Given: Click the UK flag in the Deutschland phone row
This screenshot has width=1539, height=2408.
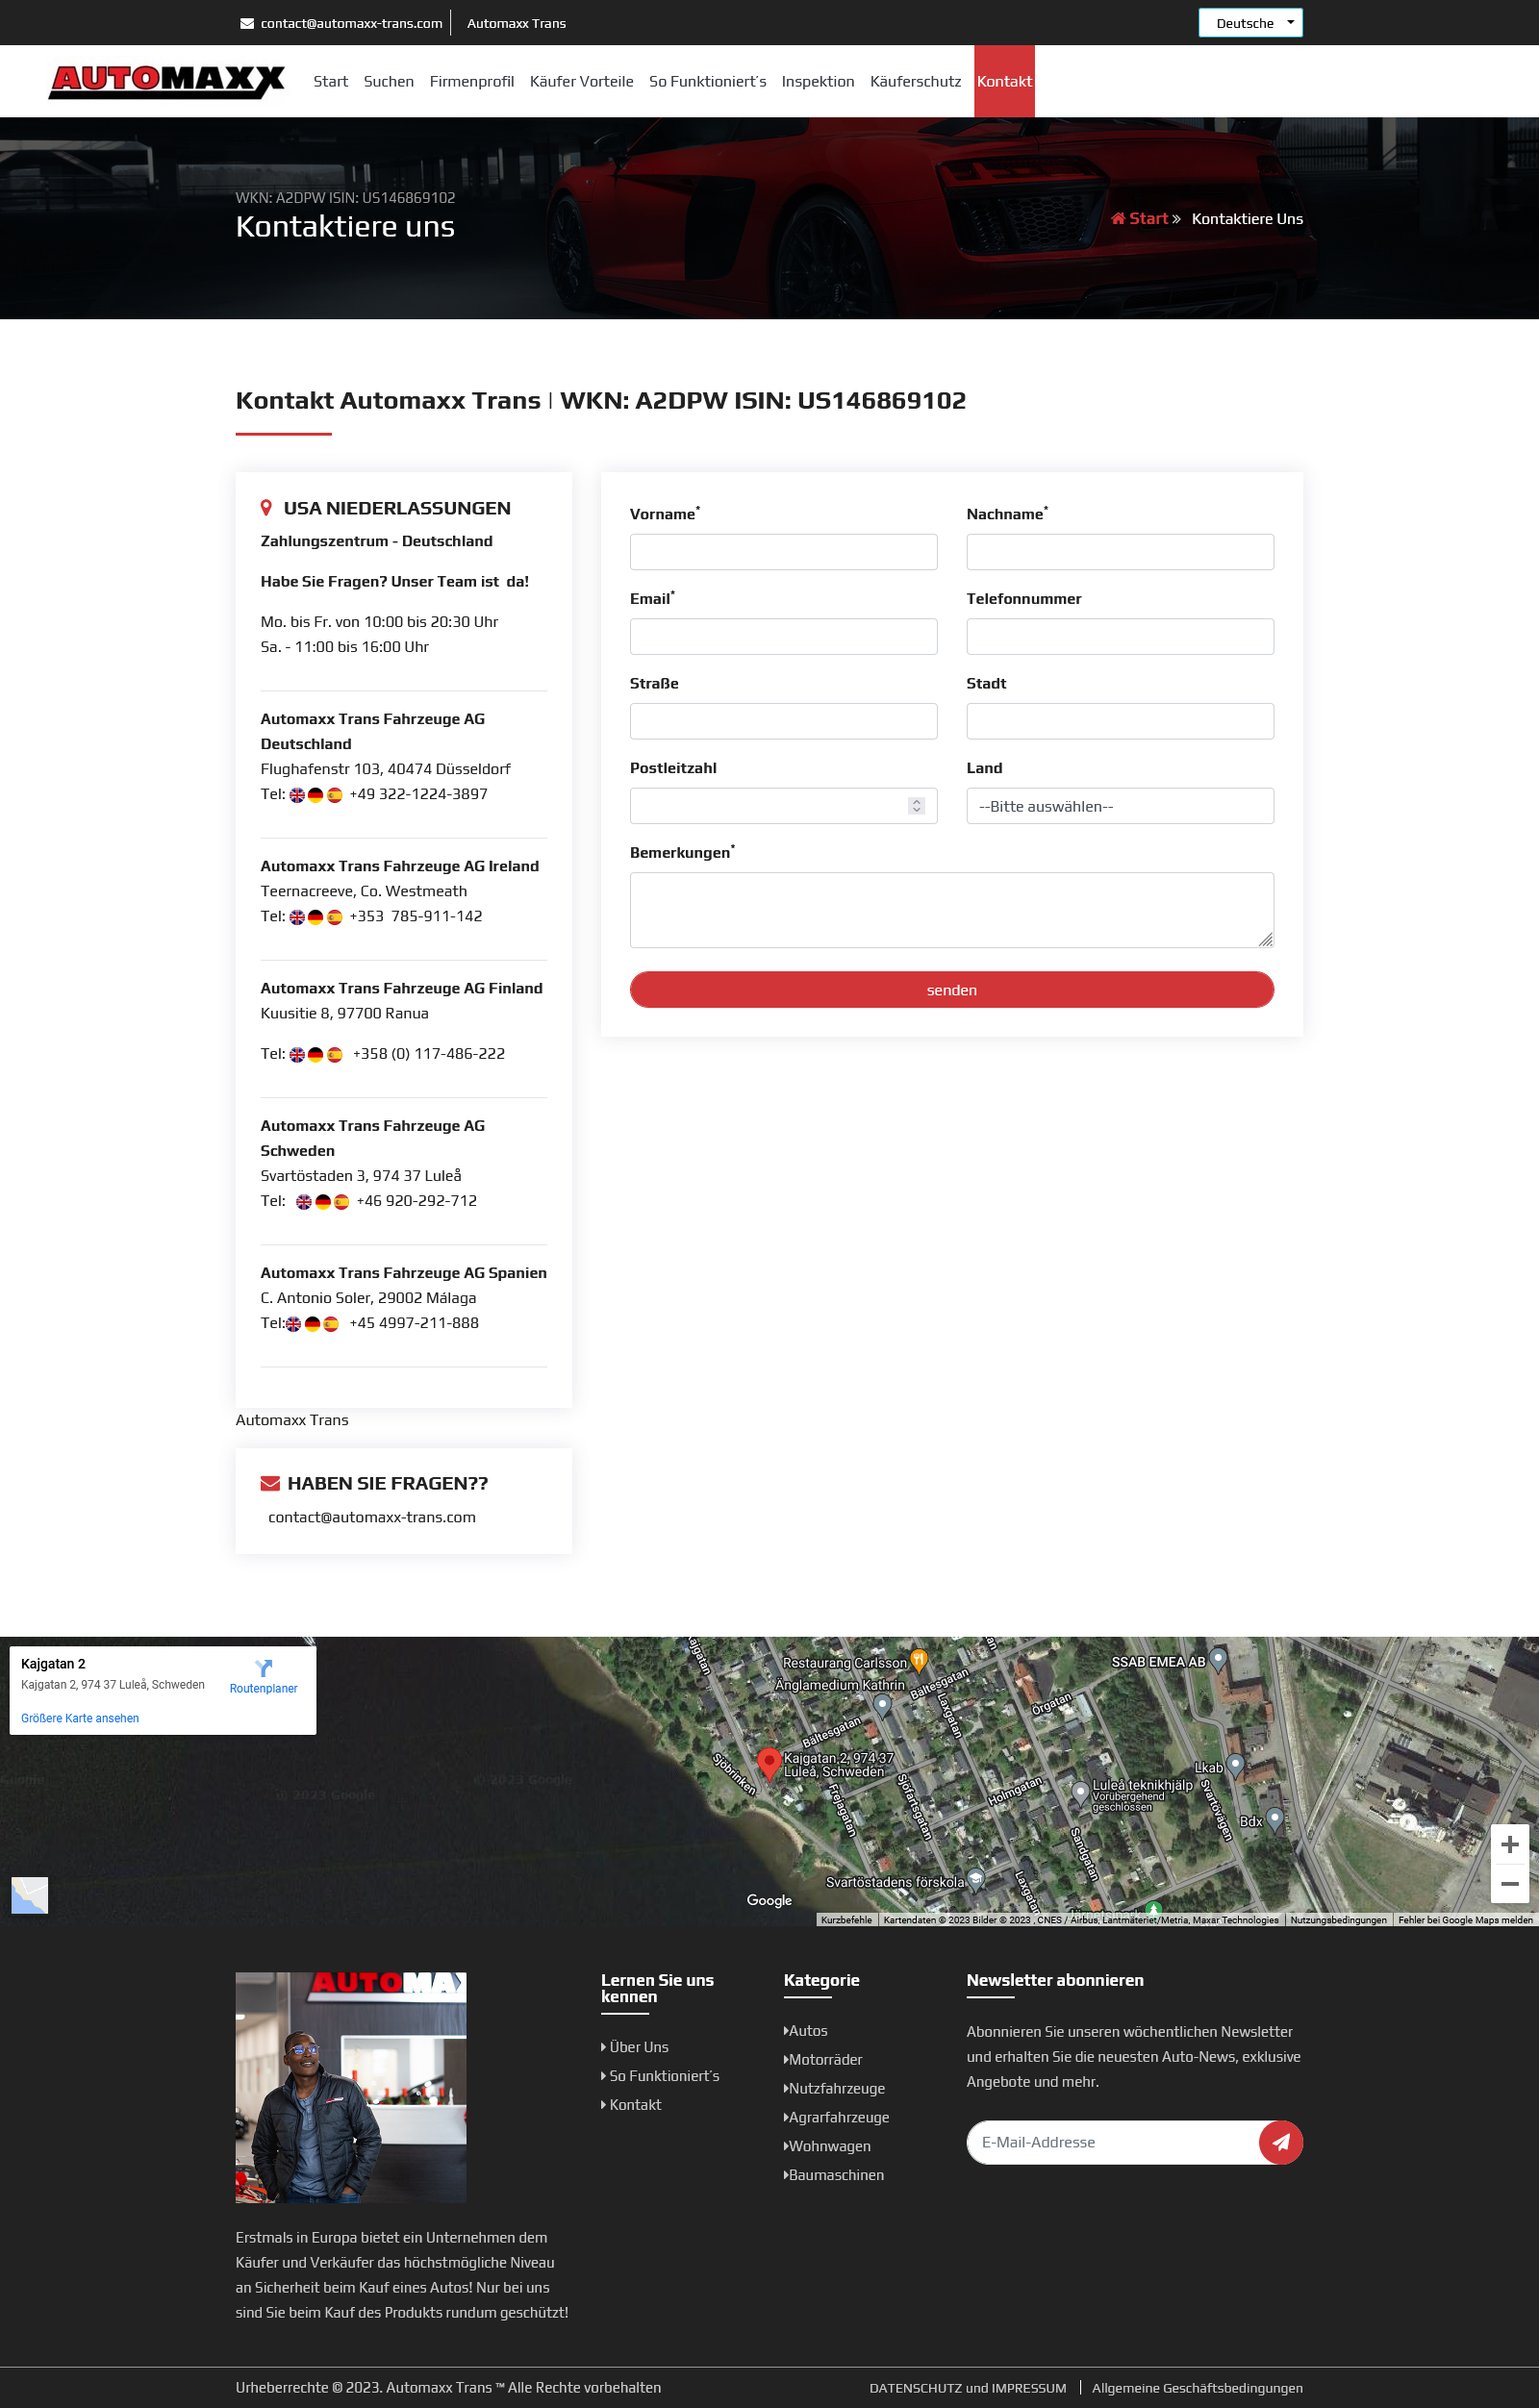Looking at the screenshot, I should pyautogui.click(x=297, y=795).
